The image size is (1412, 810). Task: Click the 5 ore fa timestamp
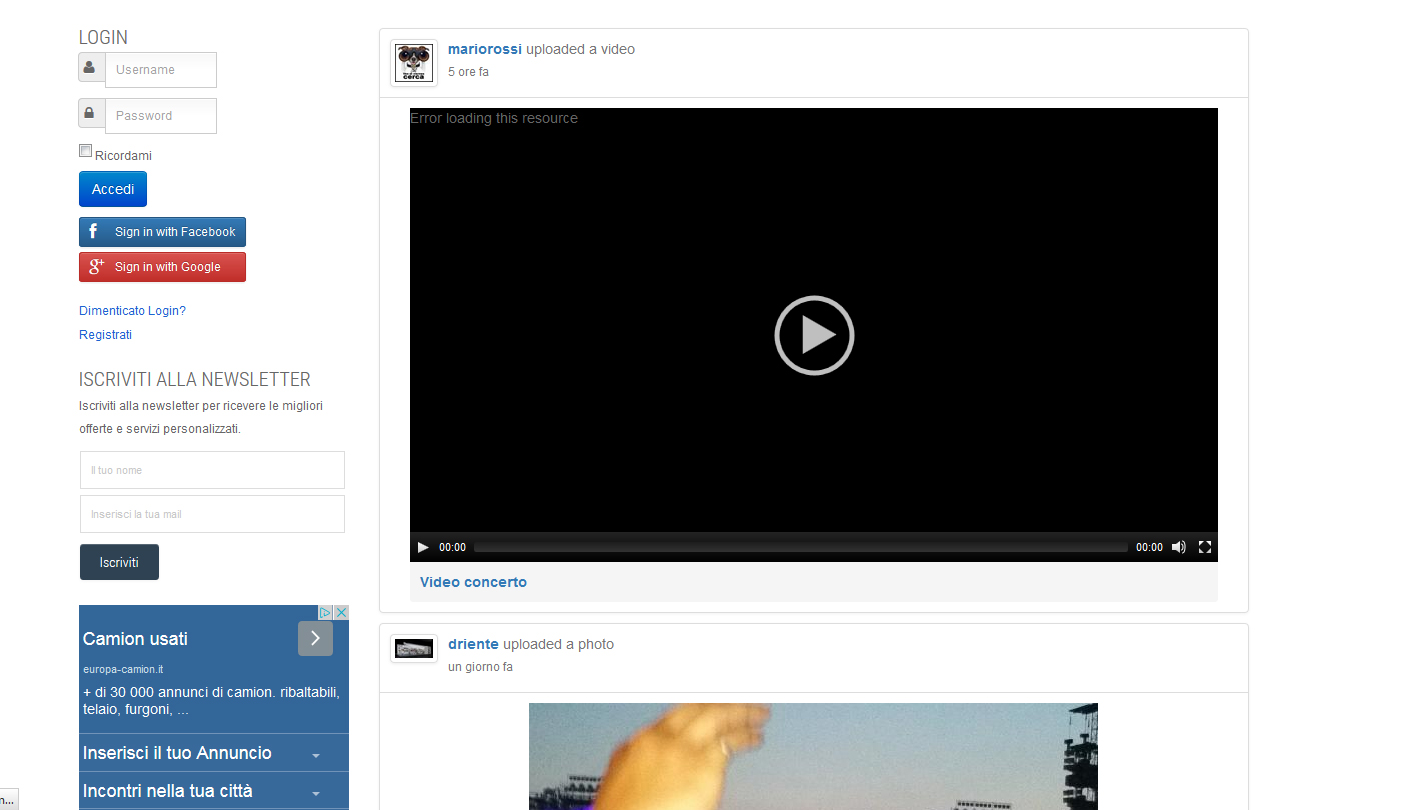[x=468, y=72]
